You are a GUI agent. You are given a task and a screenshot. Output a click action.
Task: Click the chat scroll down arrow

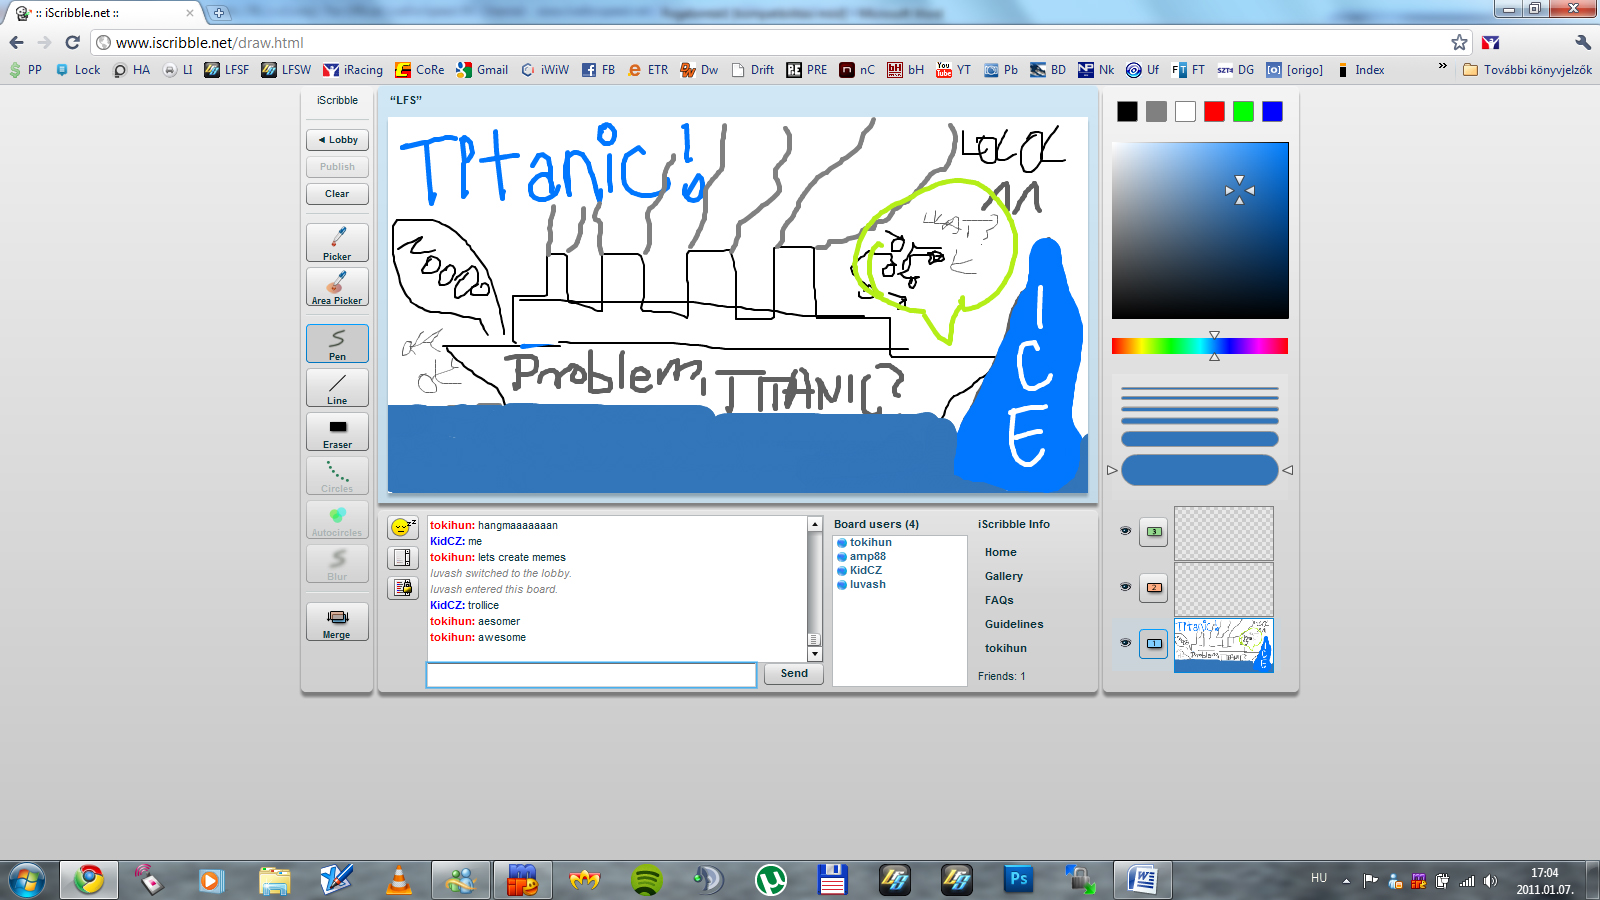click(815, 654)
